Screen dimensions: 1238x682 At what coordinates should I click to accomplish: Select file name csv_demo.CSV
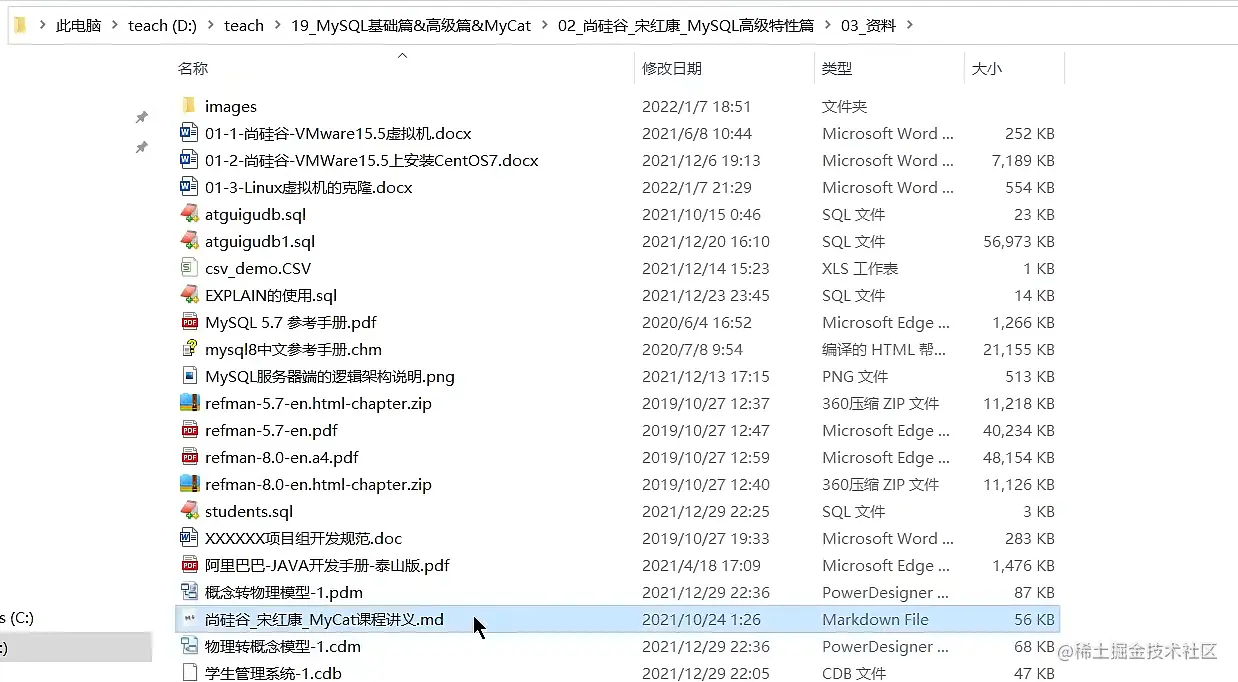tap(258, 268)
